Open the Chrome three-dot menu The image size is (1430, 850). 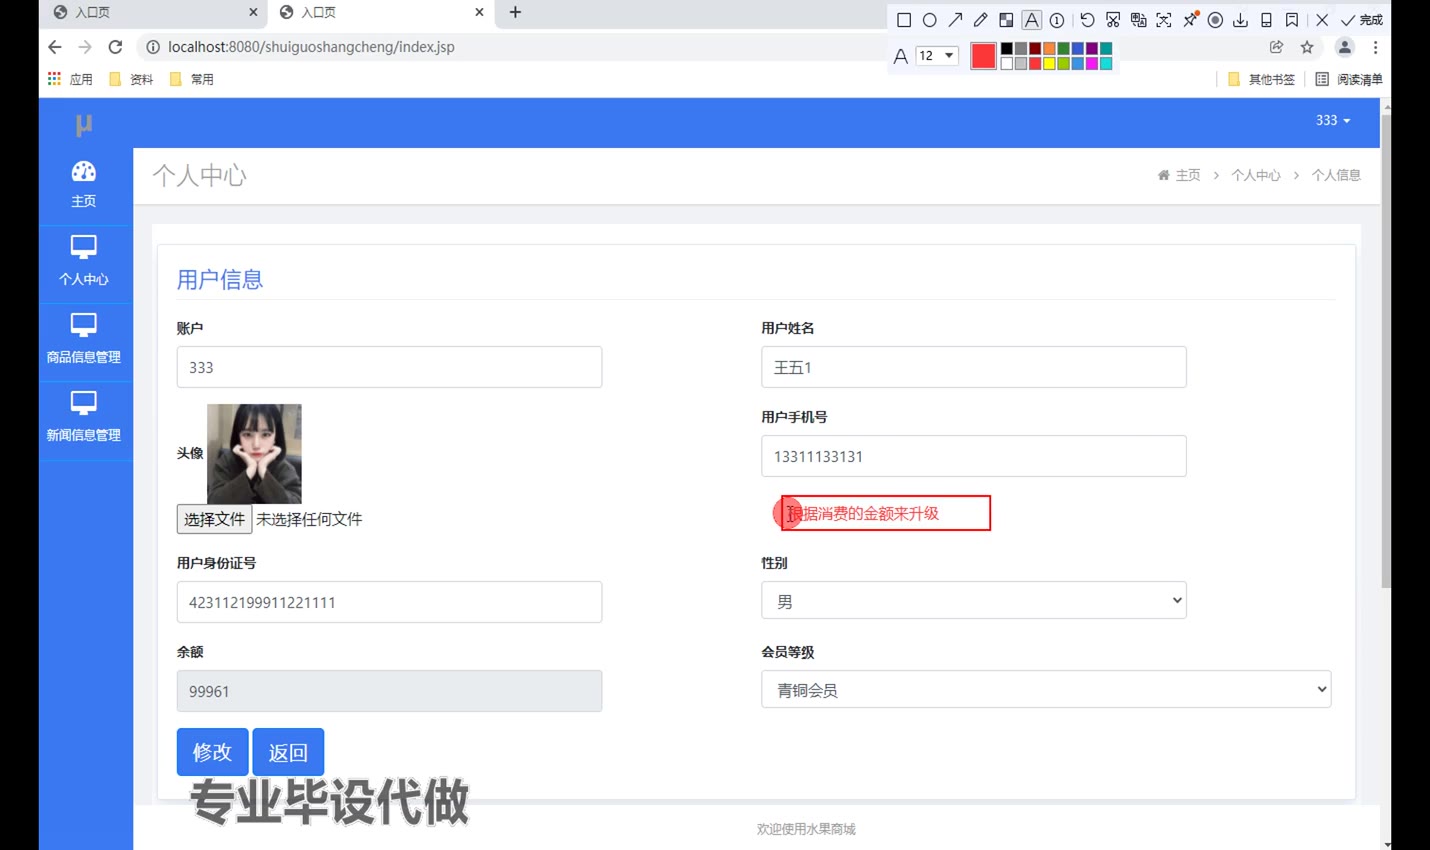coord(1375,47)
